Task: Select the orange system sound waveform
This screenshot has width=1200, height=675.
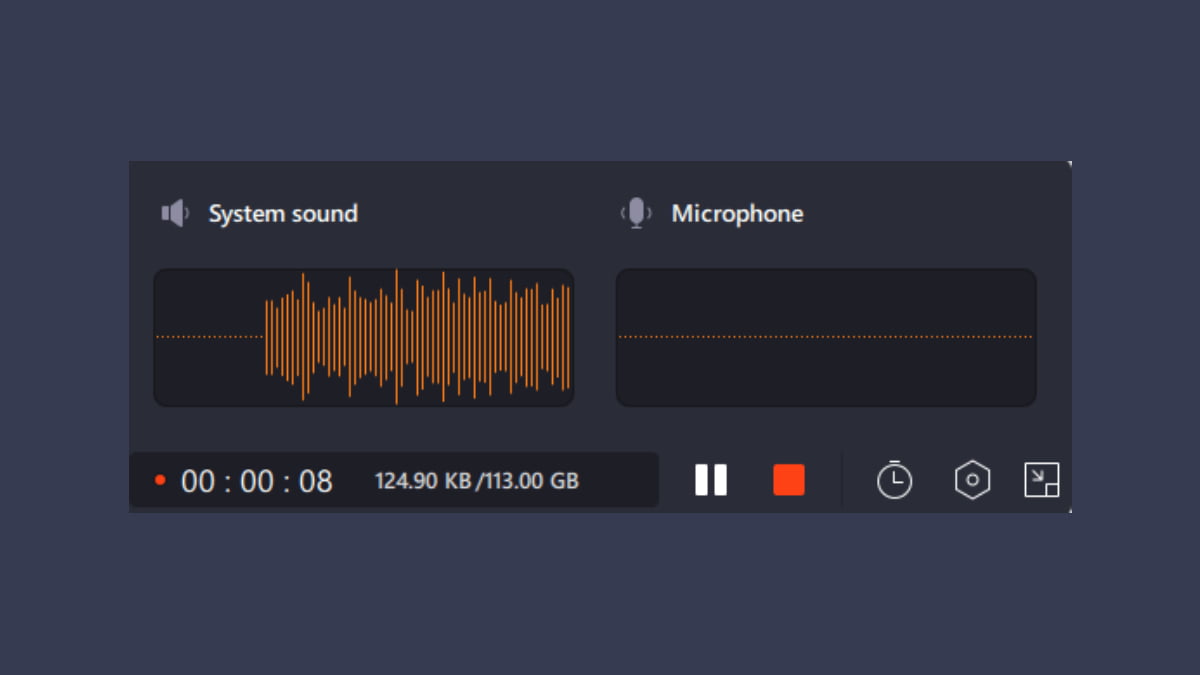Action: [418, 337]
